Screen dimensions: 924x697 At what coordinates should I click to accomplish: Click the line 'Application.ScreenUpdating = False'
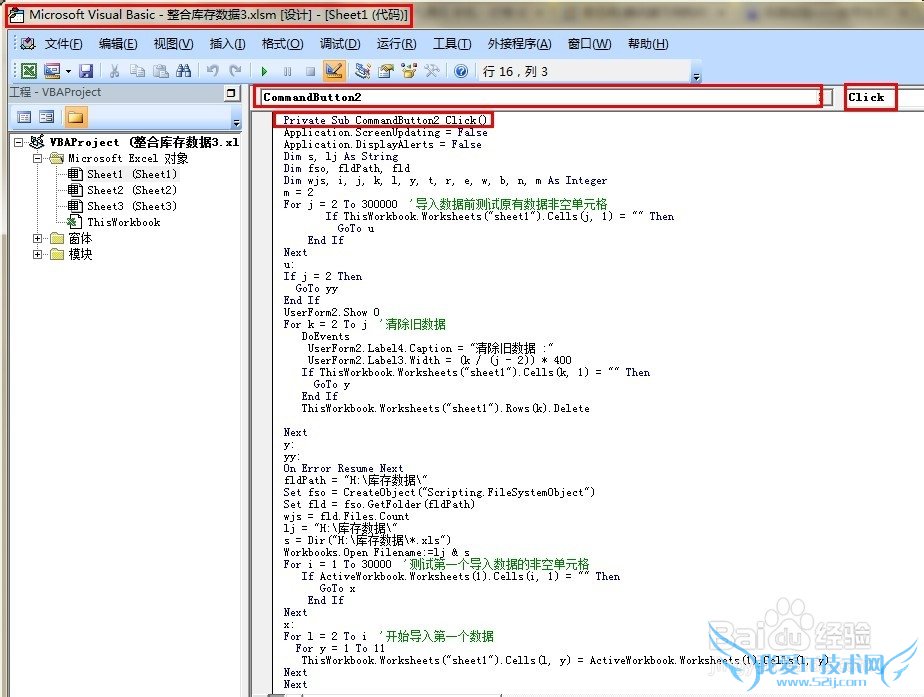tap(385, 133)
